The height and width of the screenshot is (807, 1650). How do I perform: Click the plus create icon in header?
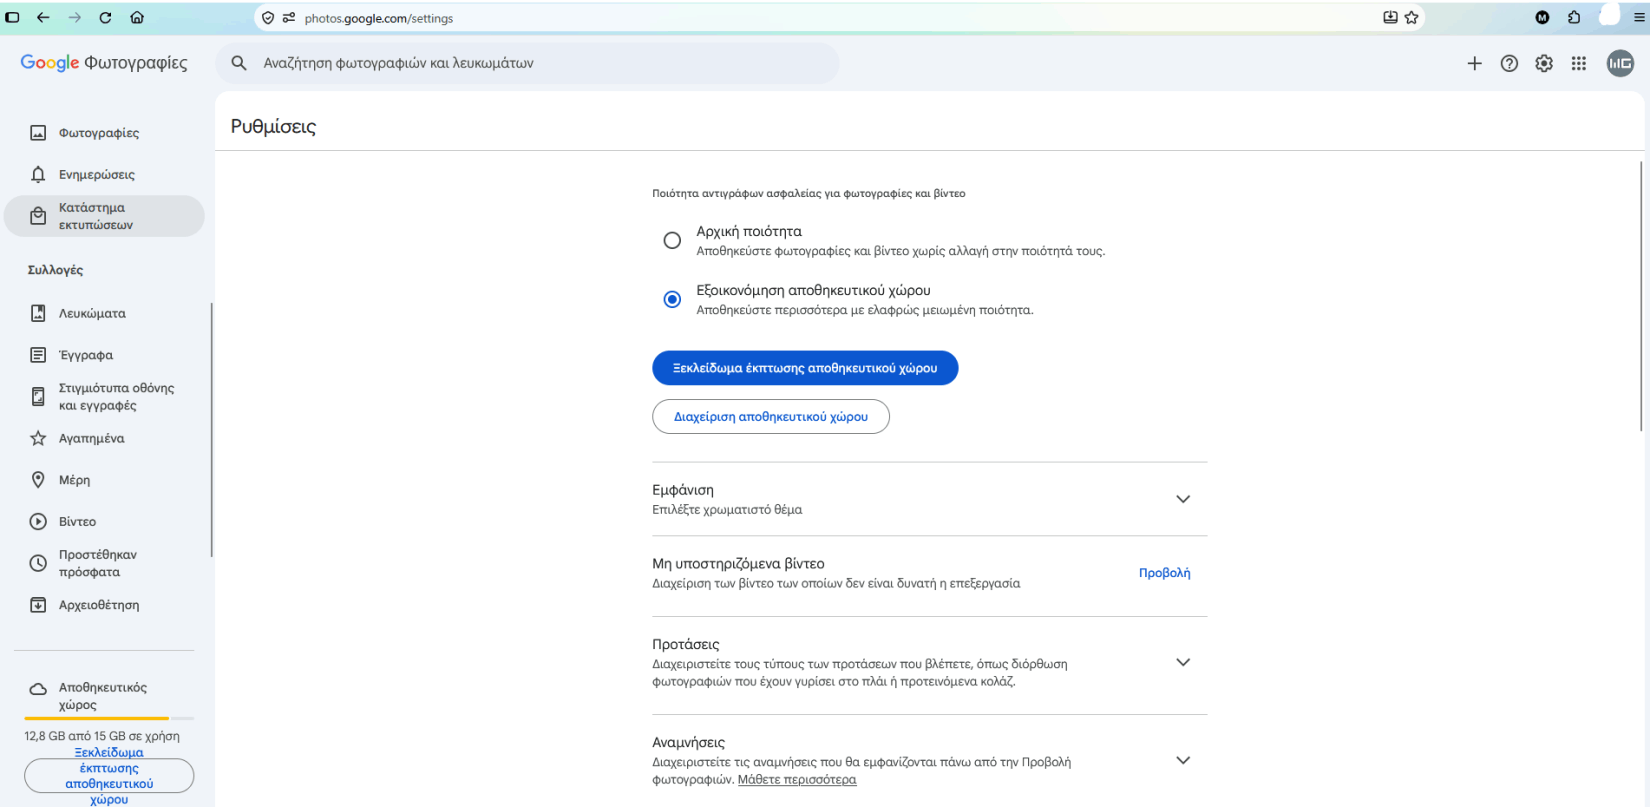[1474, 63]
